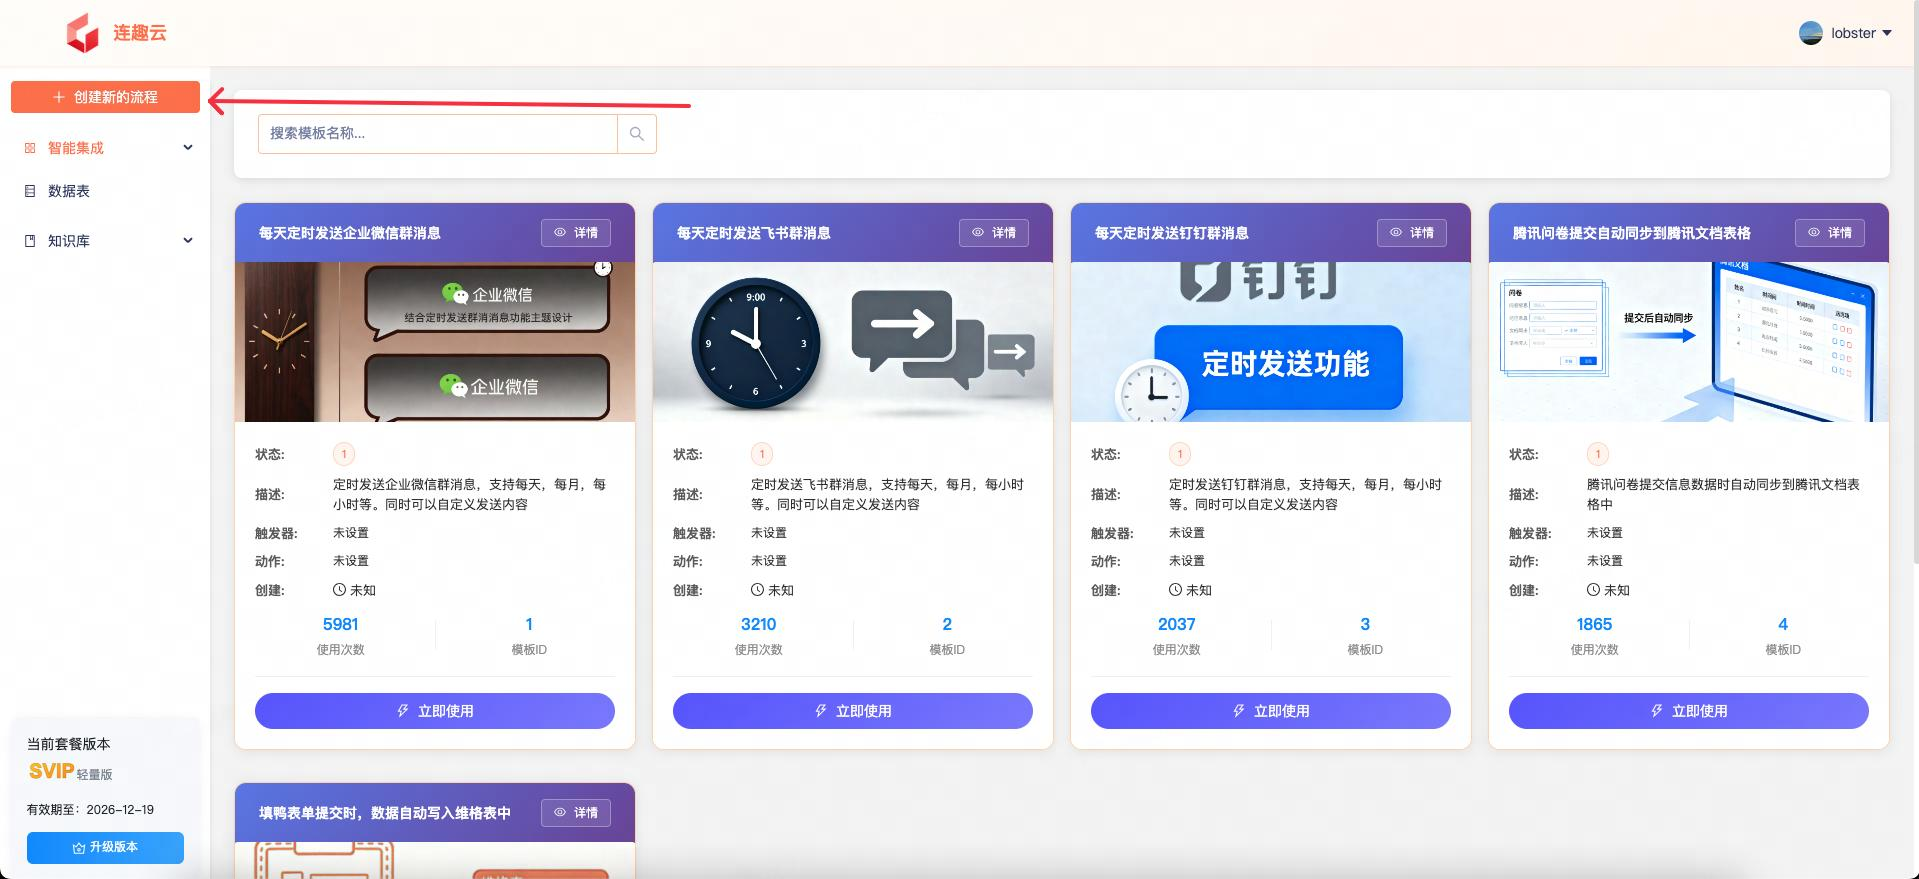Click the clock icon beside 未知 on 钉钉 card
Screen dimensions: 1919x879
click(x=1175, y=590)
